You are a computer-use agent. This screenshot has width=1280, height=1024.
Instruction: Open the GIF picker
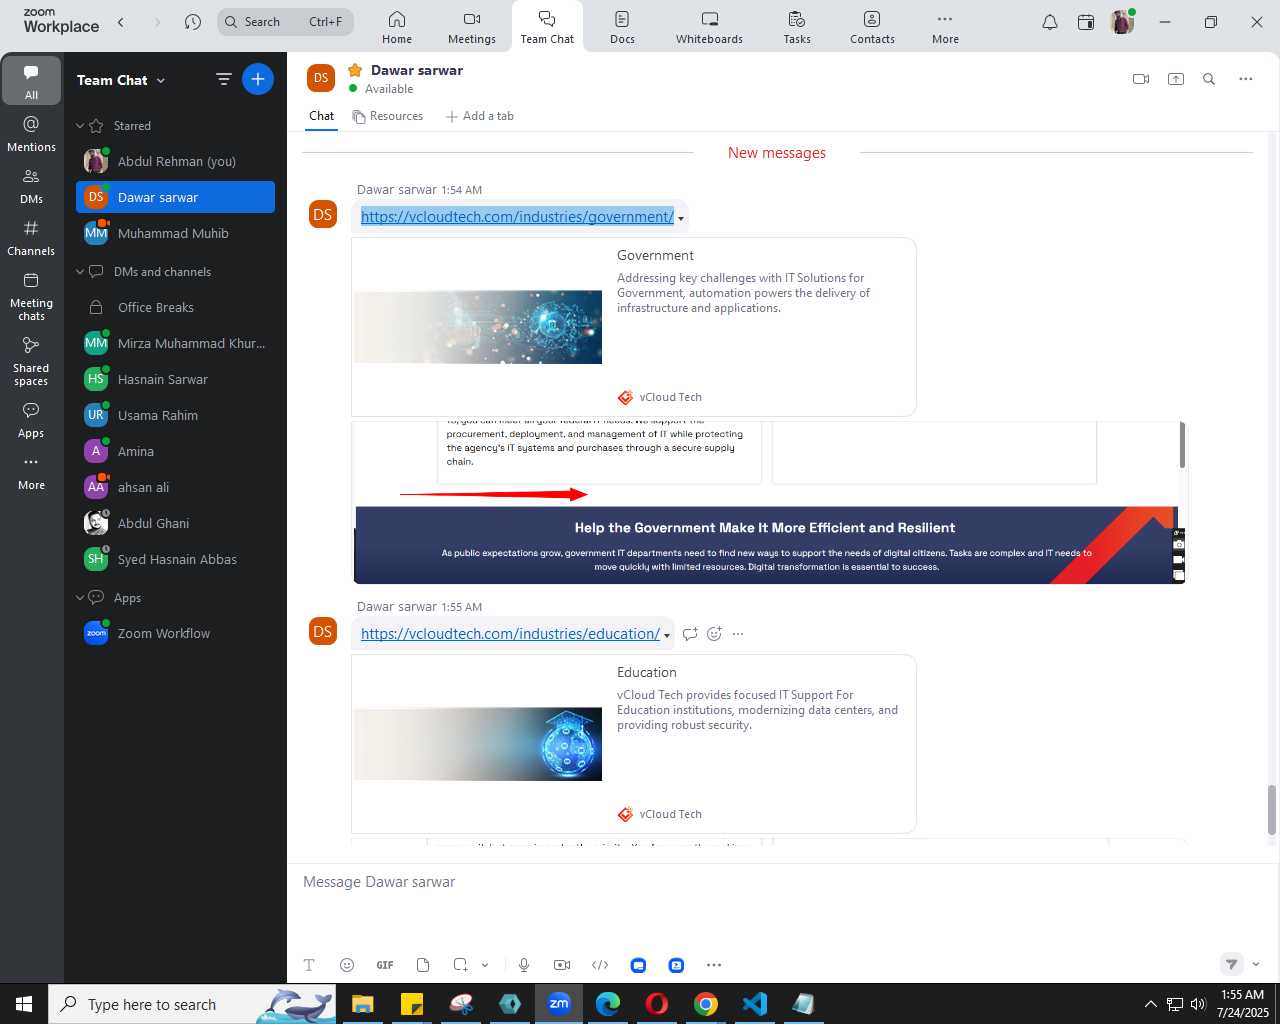click(x=385, y=965)
